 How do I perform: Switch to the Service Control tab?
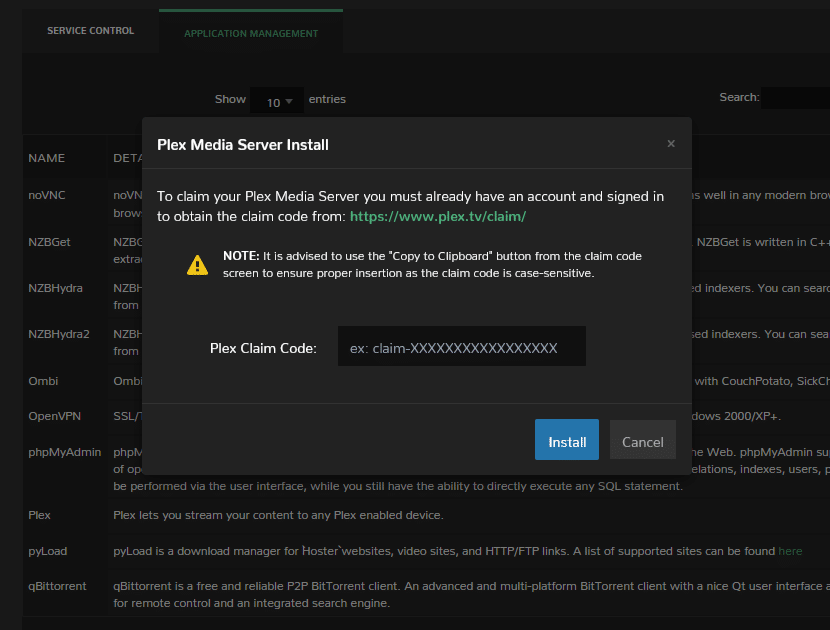pos(90,31)
